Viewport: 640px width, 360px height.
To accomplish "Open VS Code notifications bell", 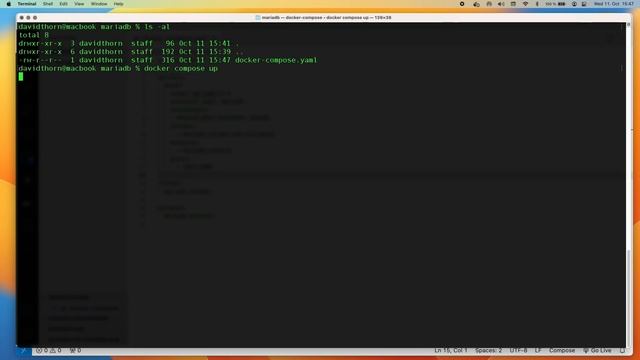I will coord(622,351).
